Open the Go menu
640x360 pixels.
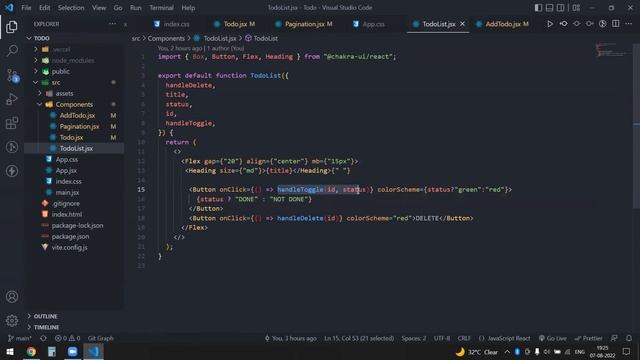tap(118, 8)
